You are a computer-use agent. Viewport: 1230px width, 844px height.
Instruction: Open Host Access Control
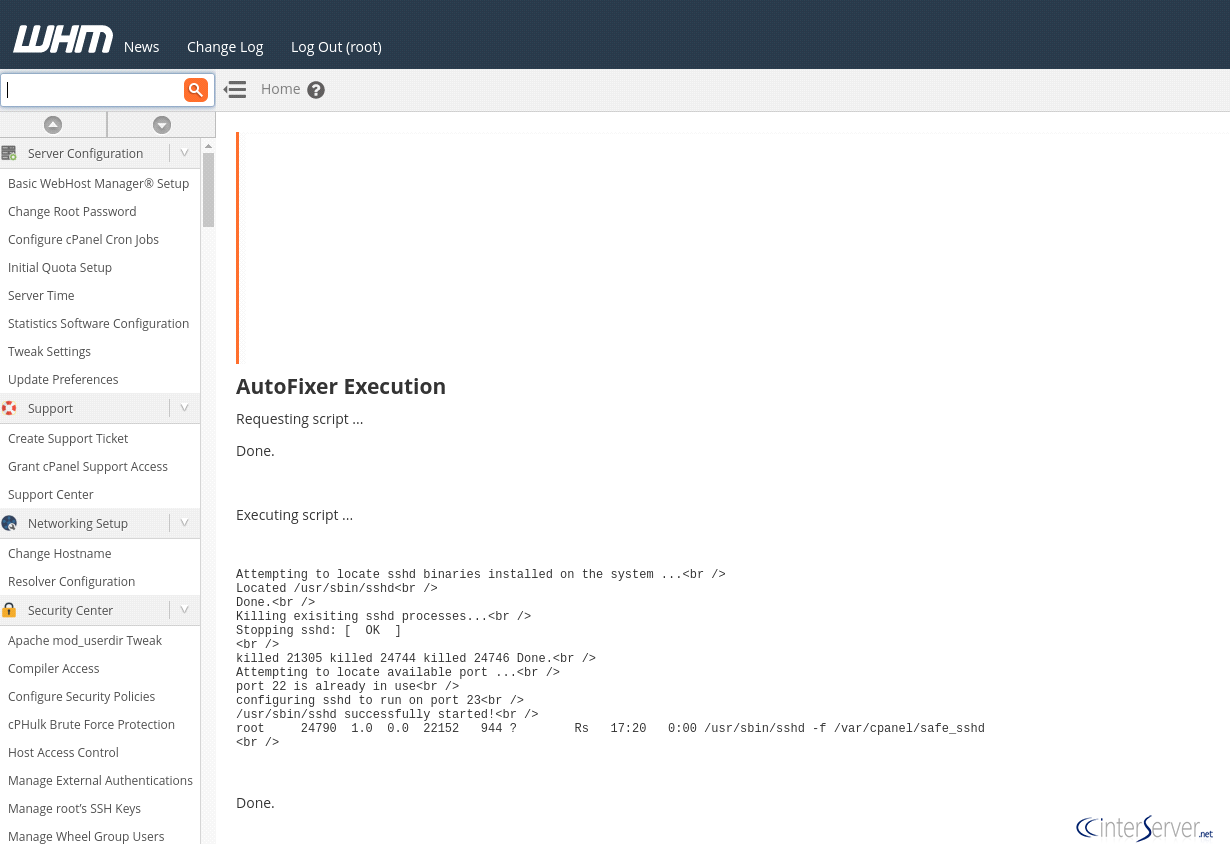click(63, 752)
